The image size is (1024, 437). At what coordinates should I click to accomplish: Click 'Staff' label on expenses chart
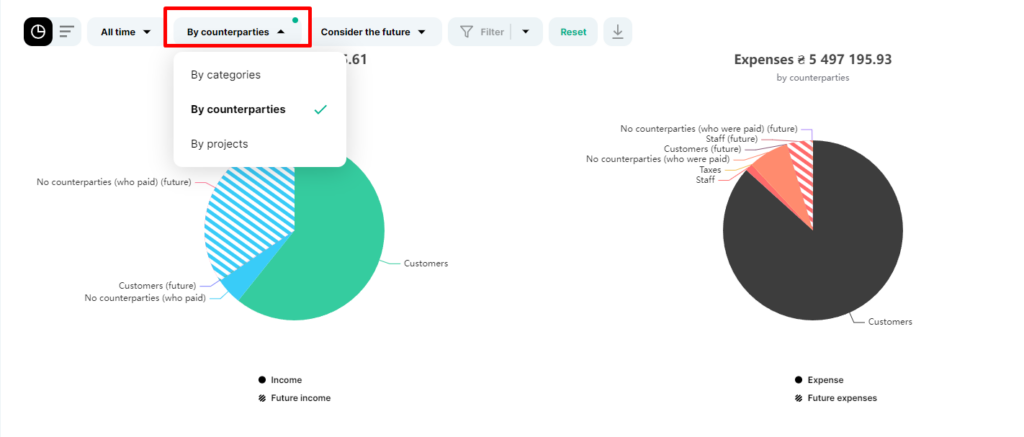(x=705, y=180)
